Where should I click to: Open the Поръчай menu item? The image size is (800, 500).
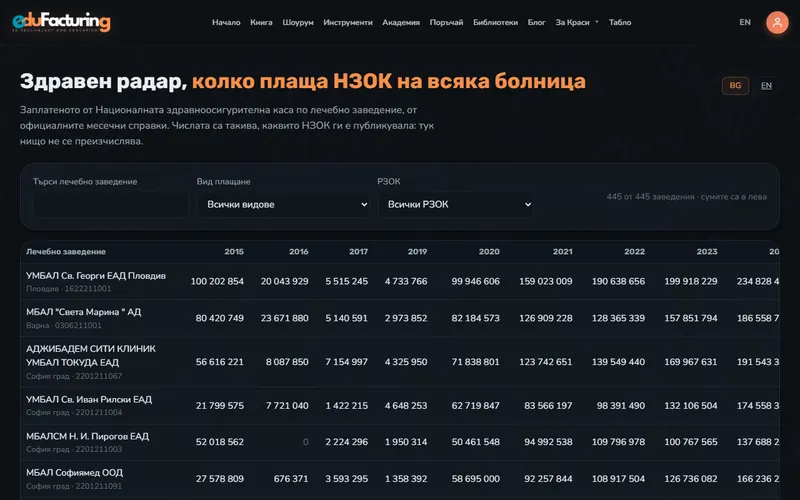[x=446, y=22]
